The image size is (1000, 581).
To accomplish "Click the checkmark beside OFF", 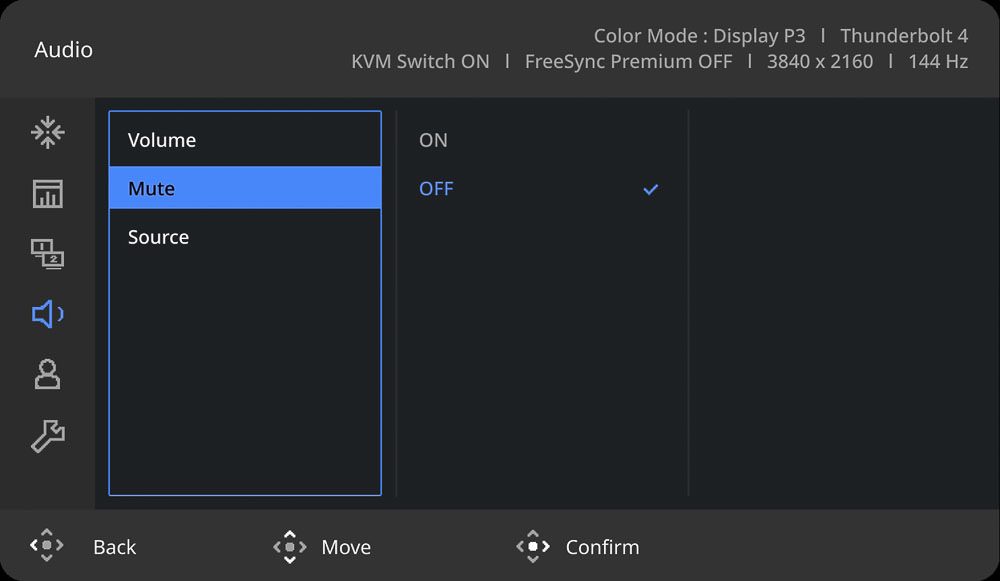I will tap(651, 189).
